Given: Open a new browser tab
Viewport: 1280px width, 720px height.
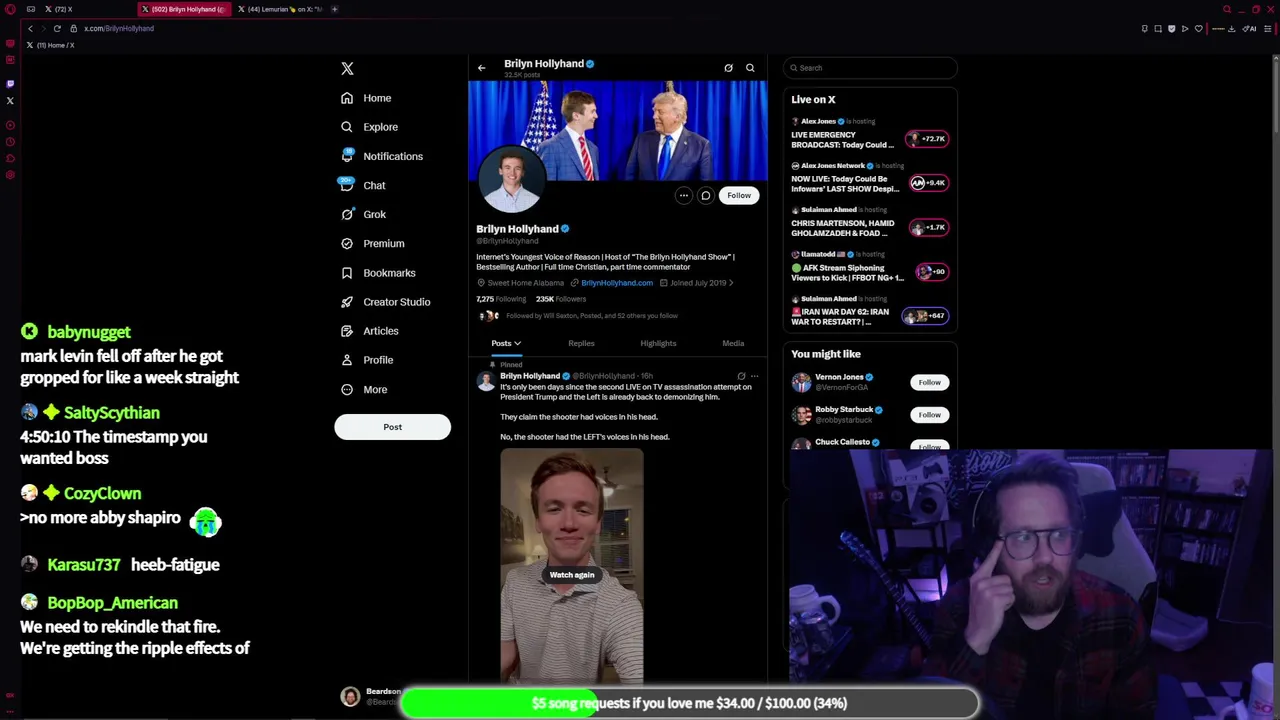Looking at the screenshot, I should tap(335, 9).
